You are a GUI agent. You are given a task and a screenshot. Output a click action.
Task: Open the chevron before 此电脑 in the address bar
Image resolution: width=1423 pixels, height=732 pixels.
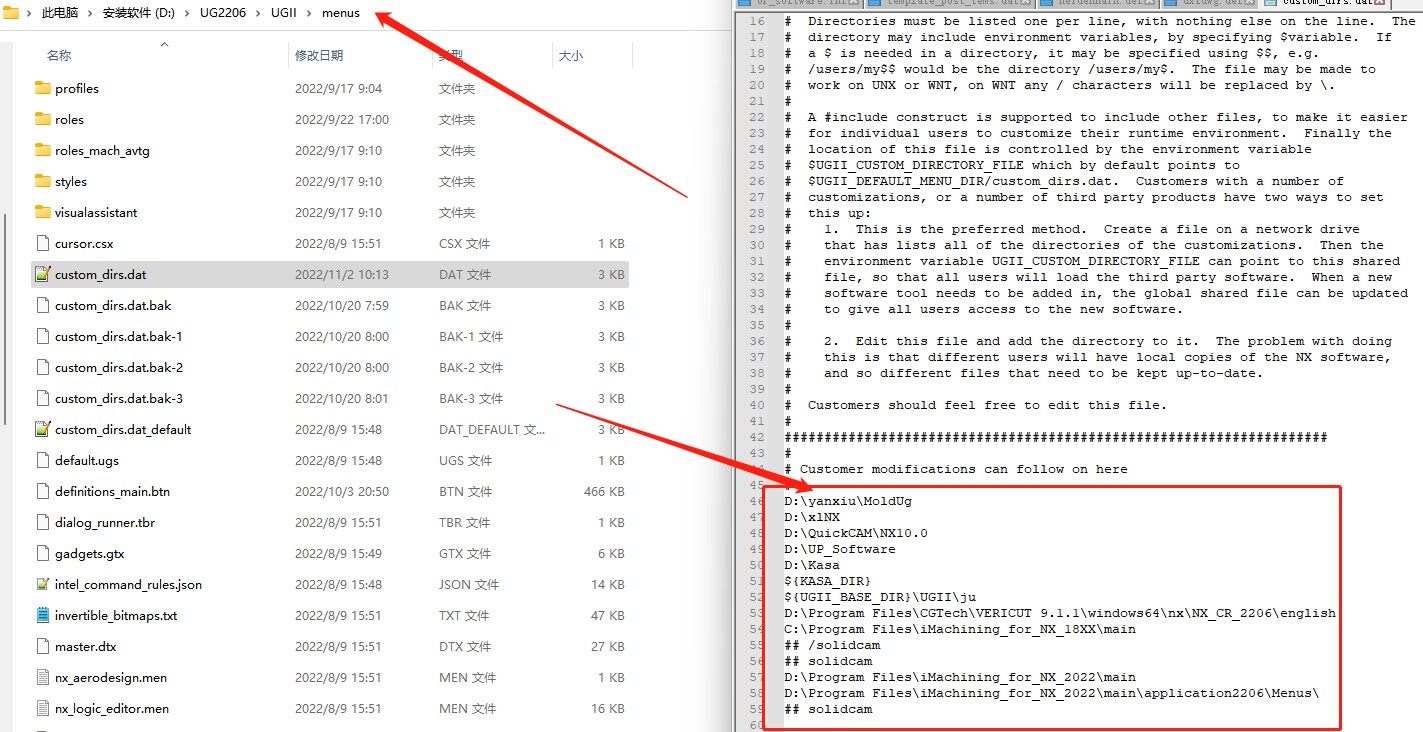(x=29, y=13)
